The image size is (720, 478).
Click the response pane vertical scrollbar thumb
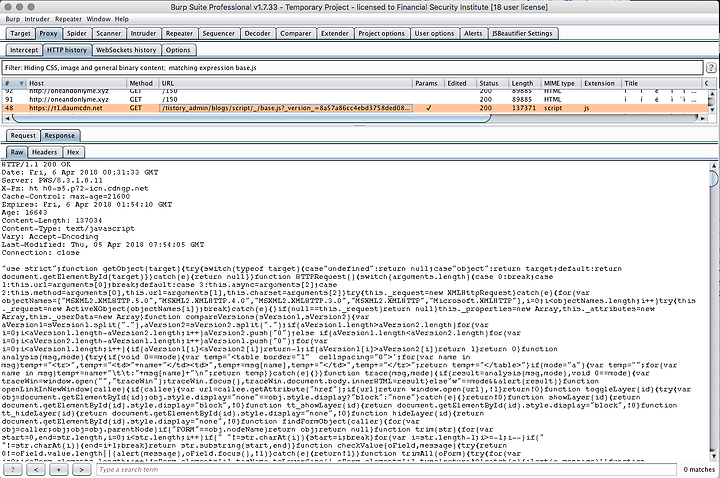[714, 178]
